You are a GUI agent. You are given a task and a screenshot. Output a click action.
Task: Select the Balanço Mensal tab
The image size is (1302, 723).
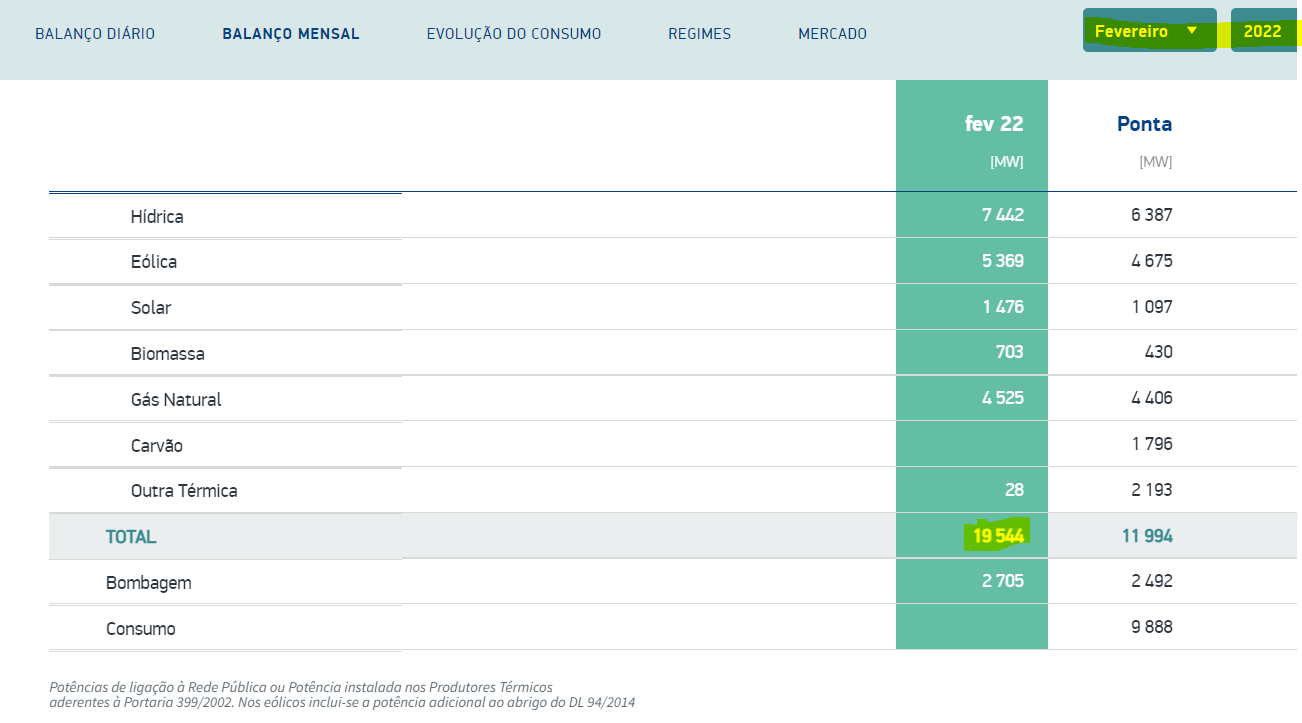(290, 34)
